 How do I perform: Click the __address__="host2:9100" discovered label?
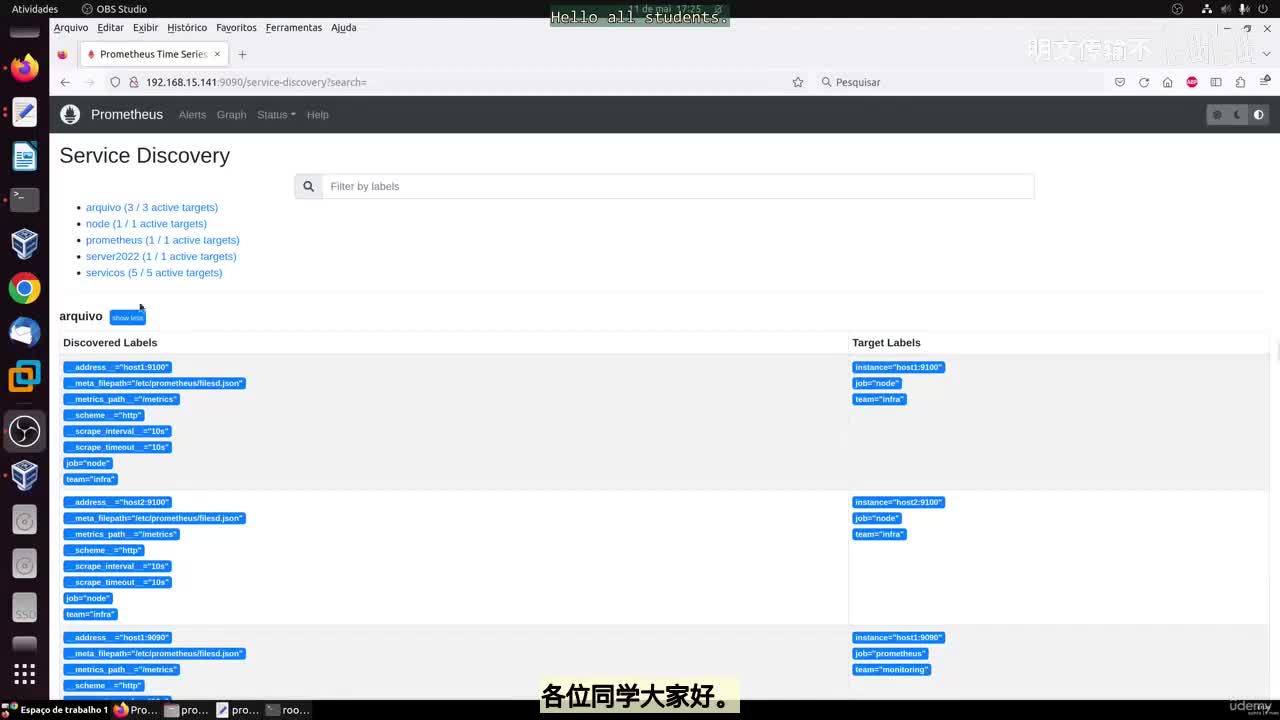point(118,502)
